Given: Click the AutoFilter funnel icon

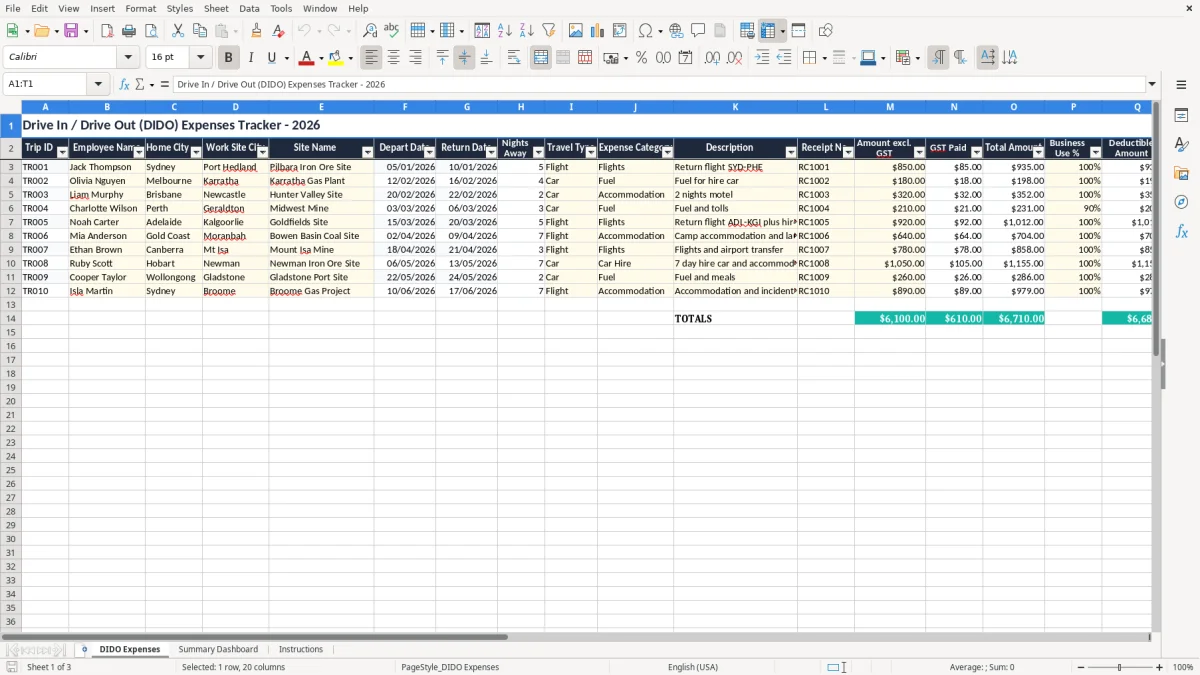Looking at the screenshot, I should tap(548, 31).
